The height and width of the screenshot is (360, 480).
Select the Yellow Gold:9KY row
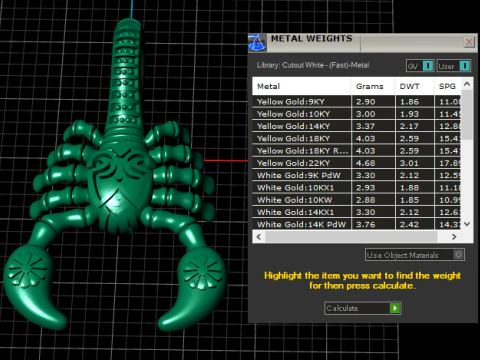tap(357, 102)
